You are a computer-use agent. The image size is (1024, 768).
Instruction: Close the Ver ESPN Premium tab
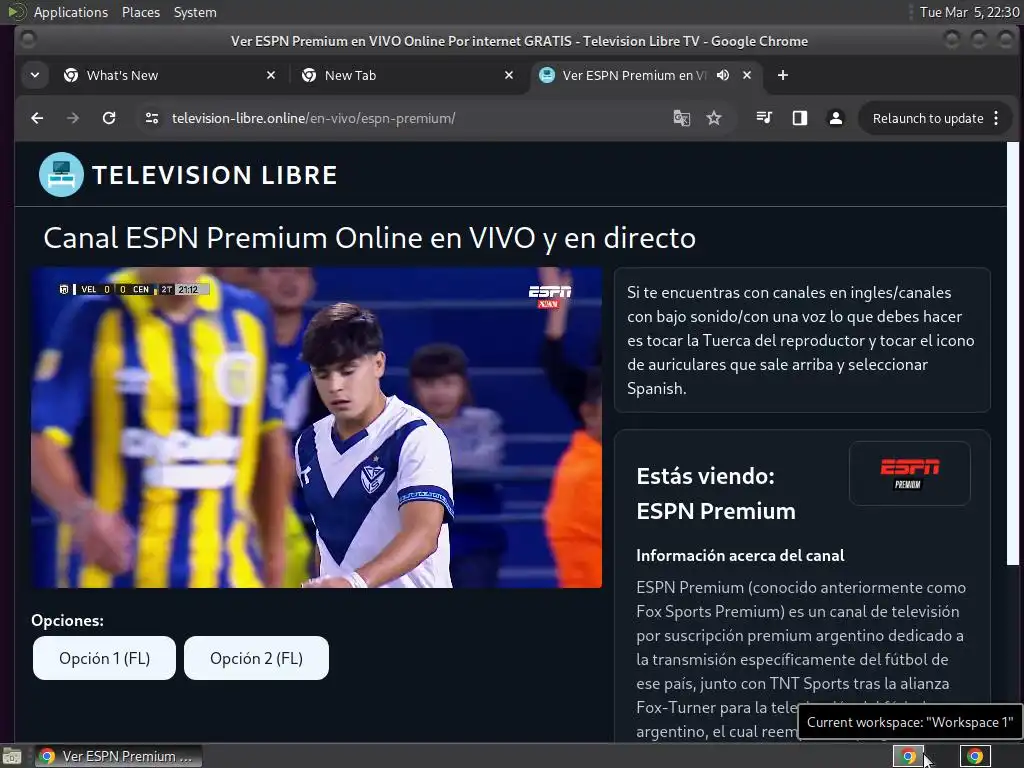[x=747, y=75]
